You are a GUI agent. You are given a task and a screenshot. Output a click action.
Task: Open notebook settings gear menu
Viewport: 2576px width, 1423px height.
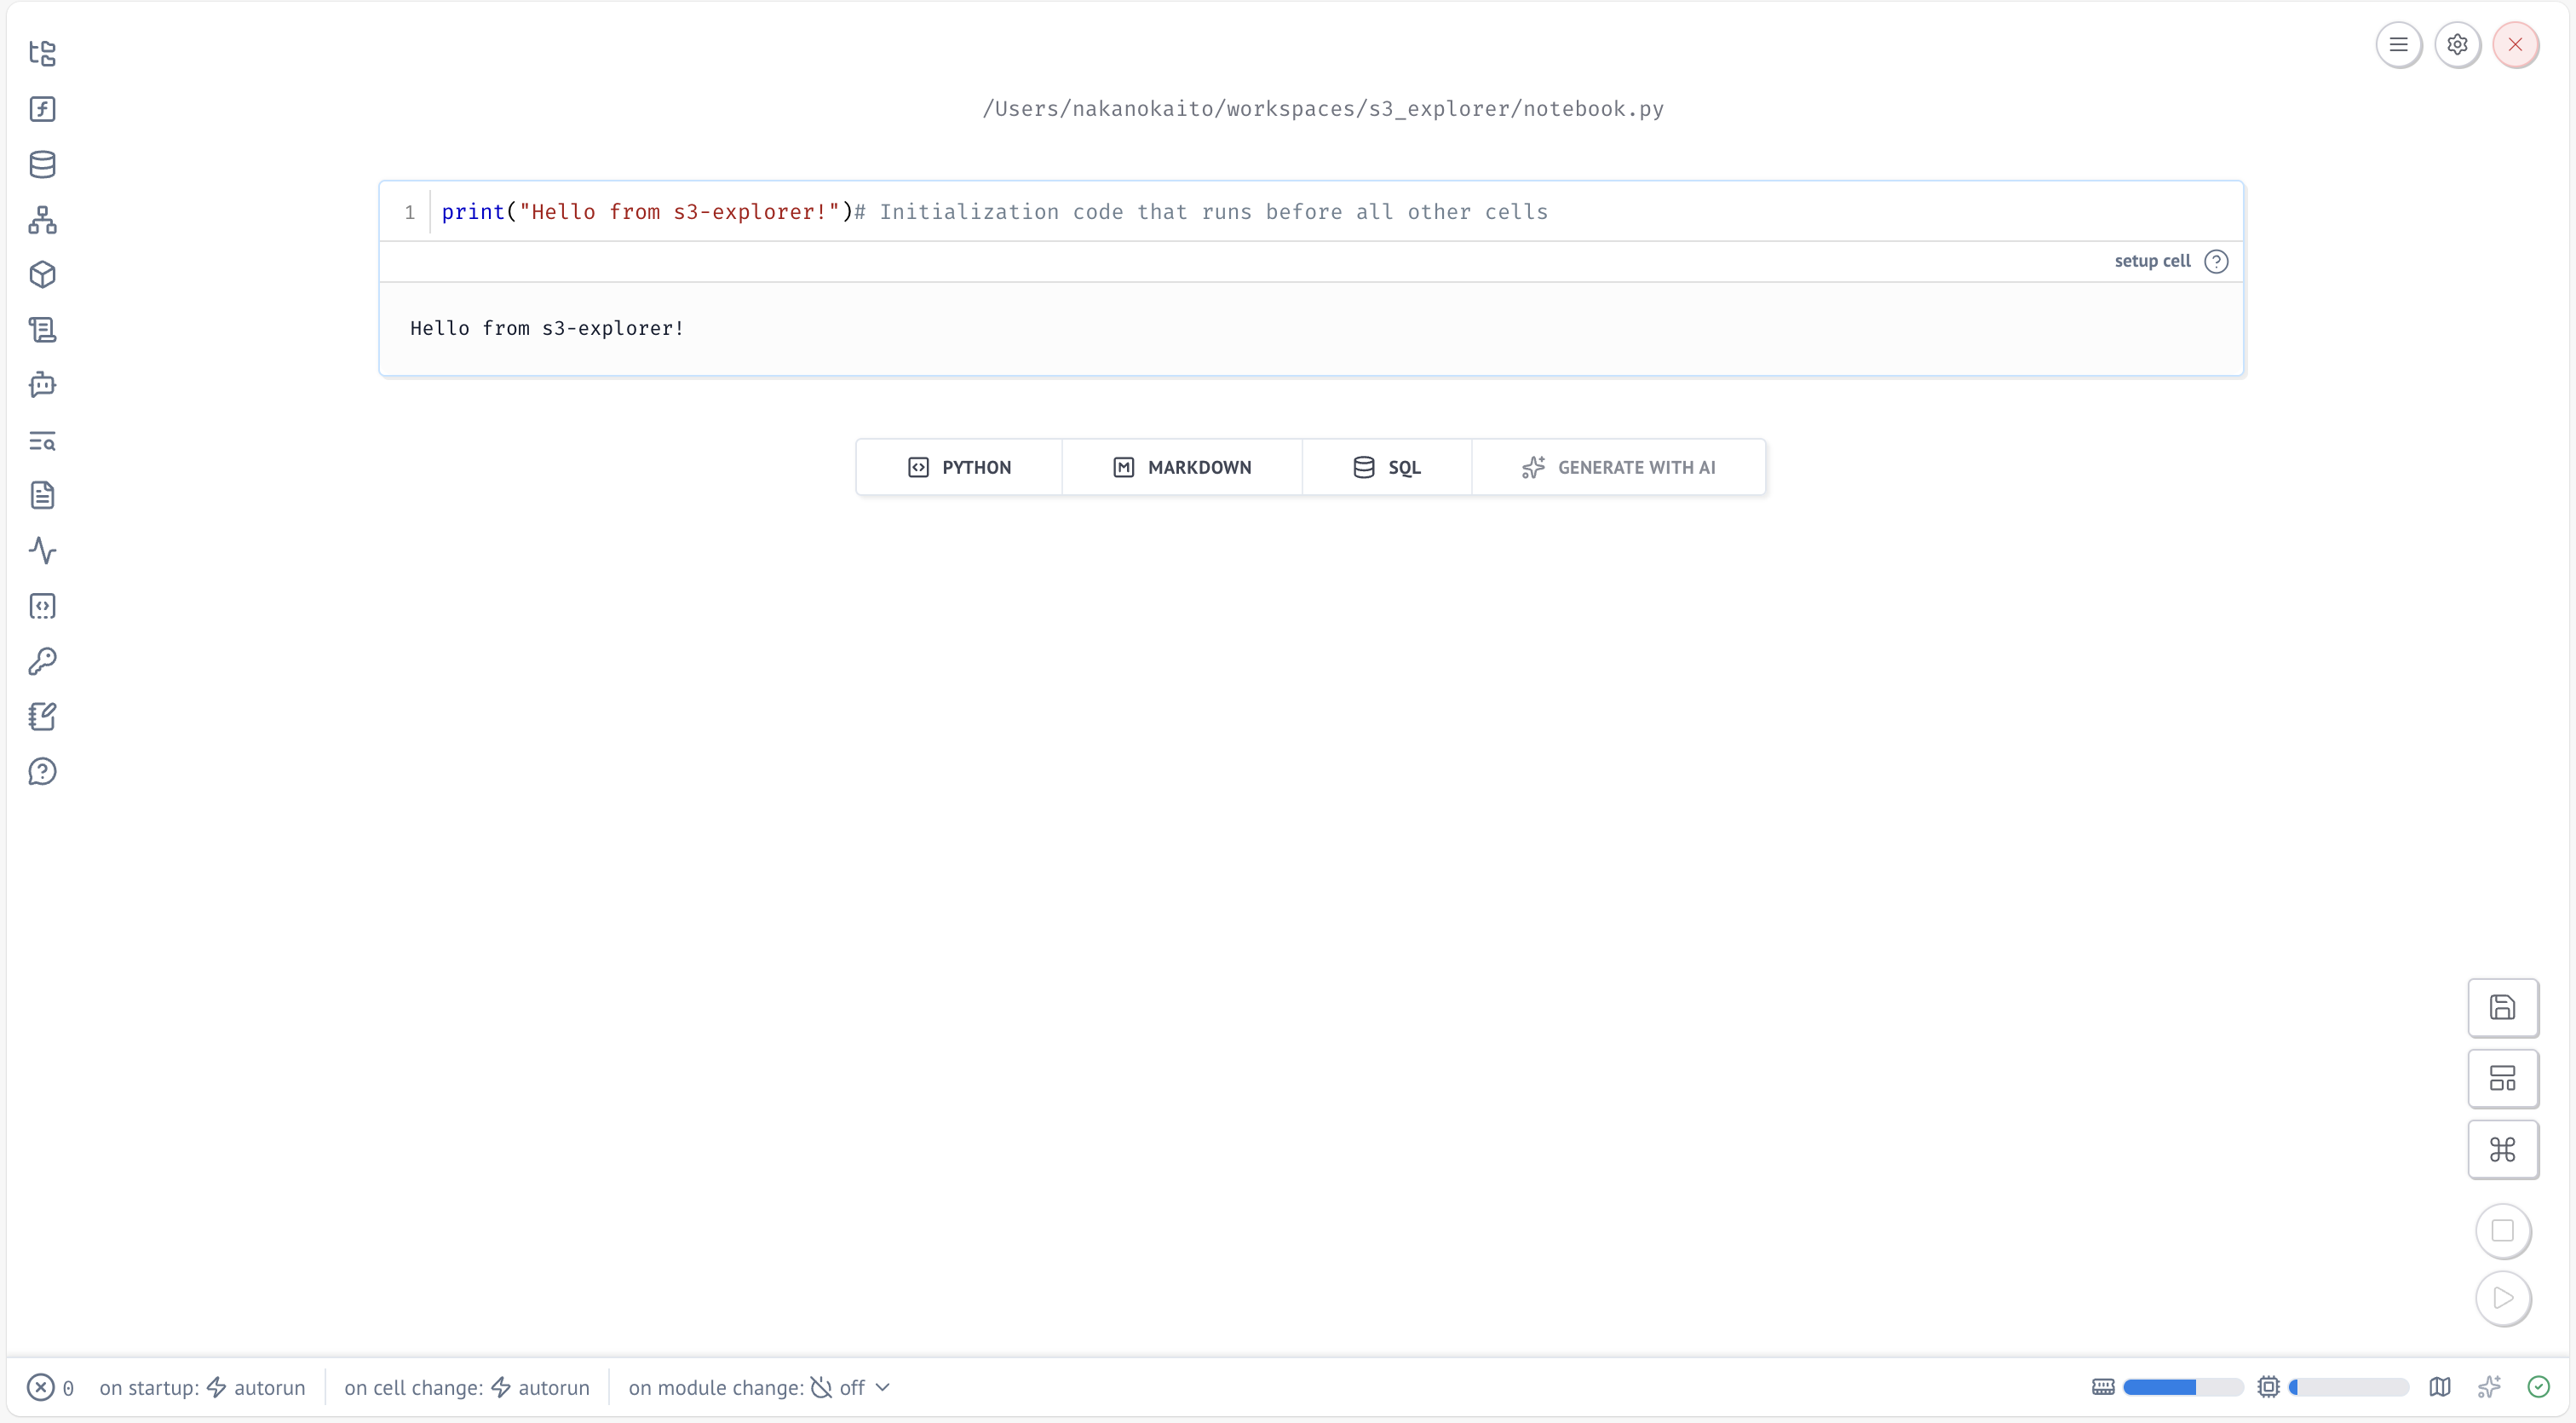pos(2456,44)
